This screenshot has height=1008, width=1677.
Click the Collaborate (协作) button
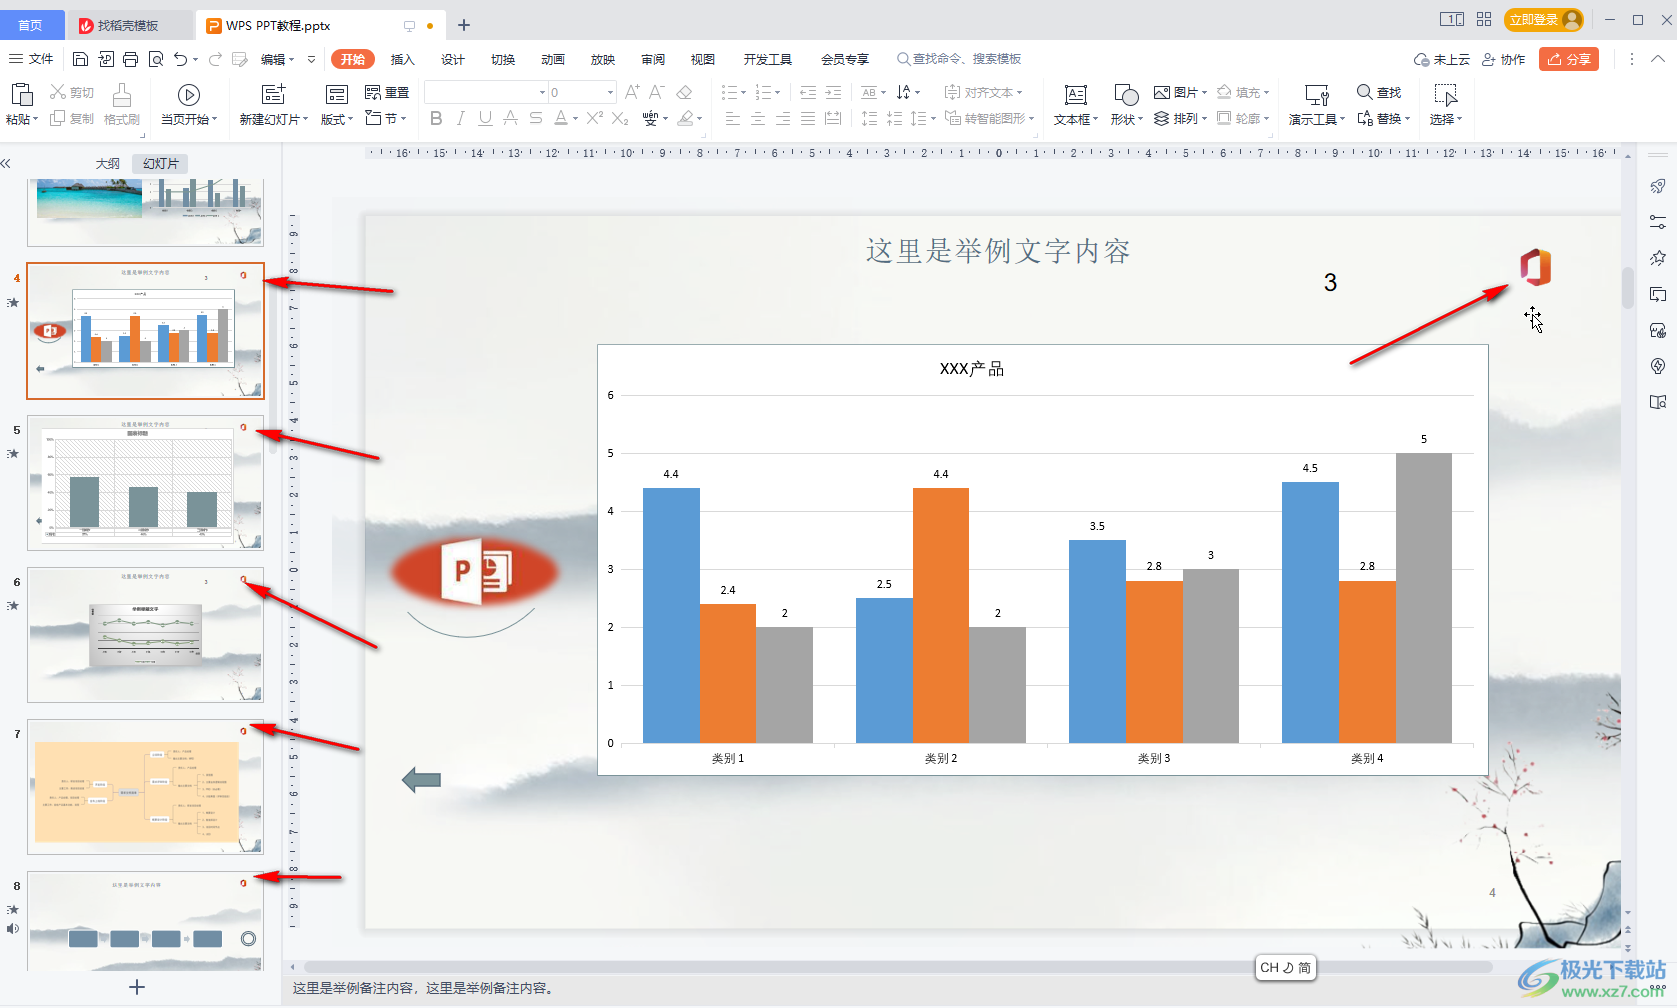(x=1504, y=59)
